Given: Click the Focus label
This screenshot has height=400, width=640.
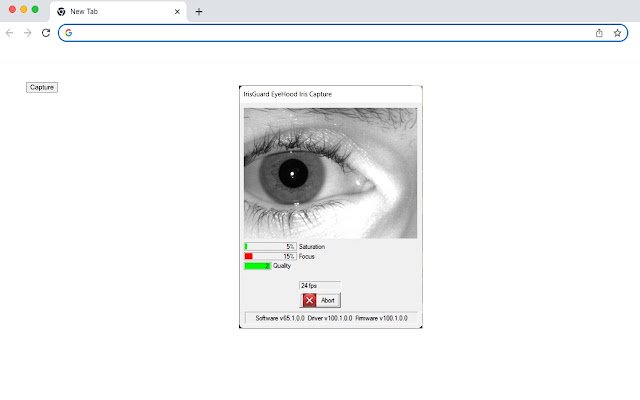Looking at the screenshot, I should [307, 256].
